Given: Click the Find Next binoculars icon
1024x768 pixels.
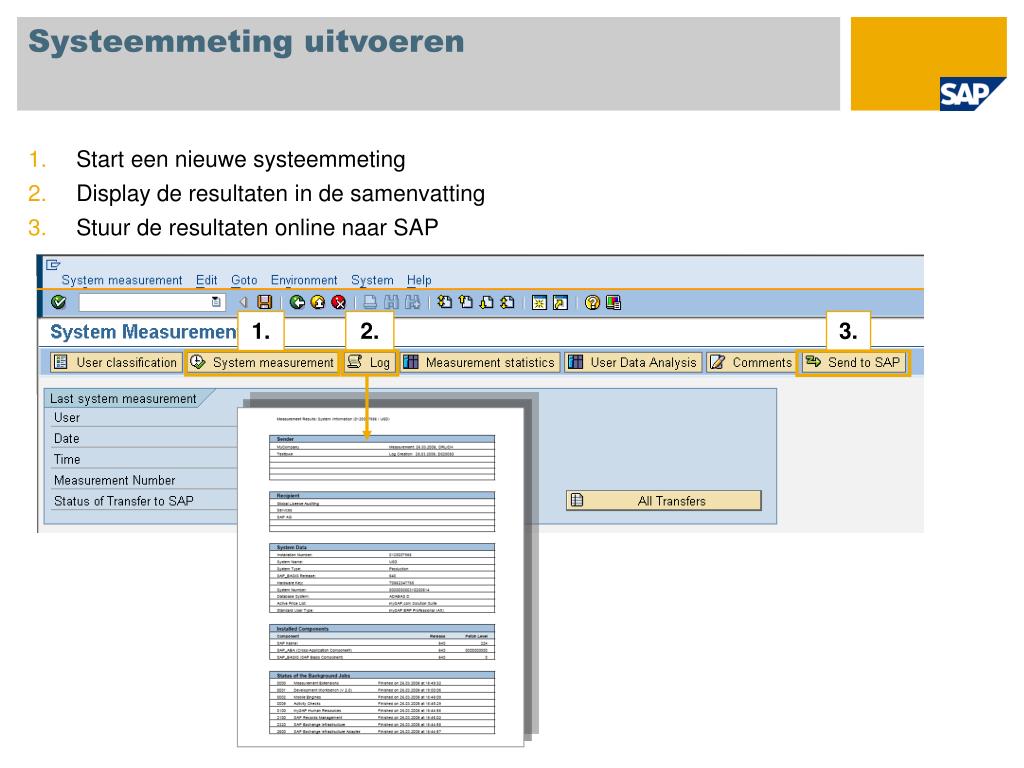Looking at the screenshot, I should coord(412,302).
